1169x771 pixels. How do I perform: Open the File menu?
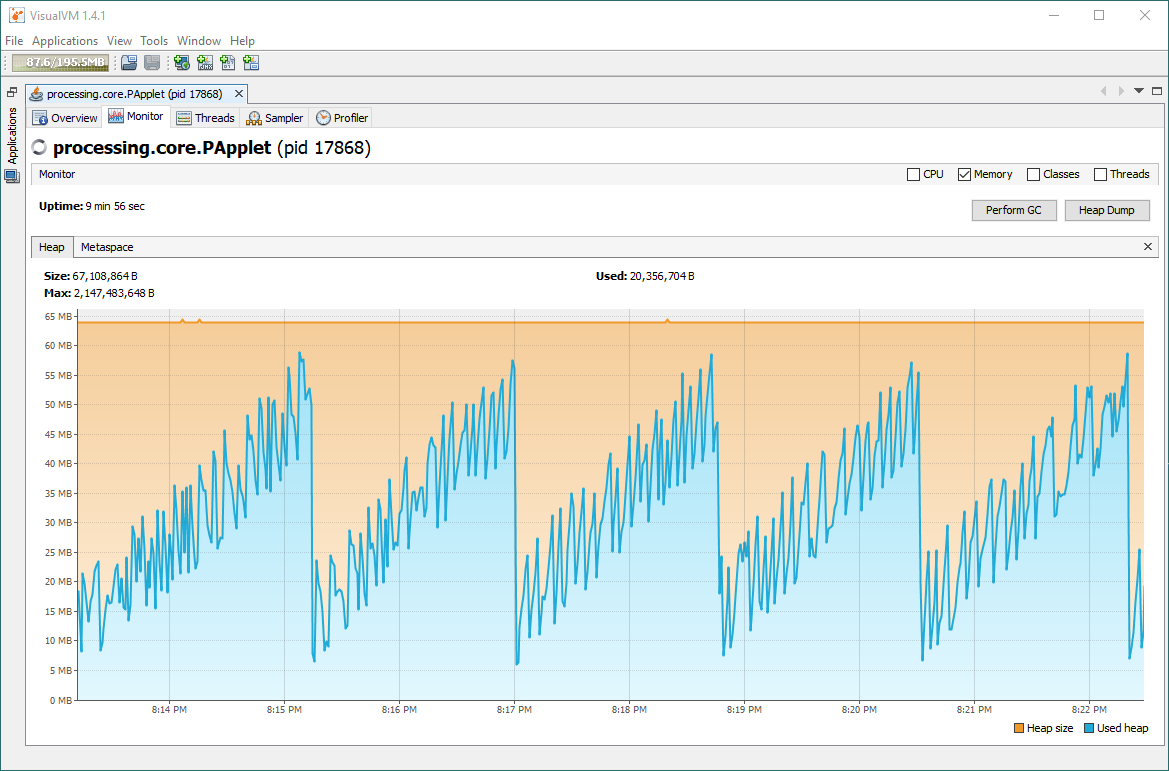coord(14,41)
